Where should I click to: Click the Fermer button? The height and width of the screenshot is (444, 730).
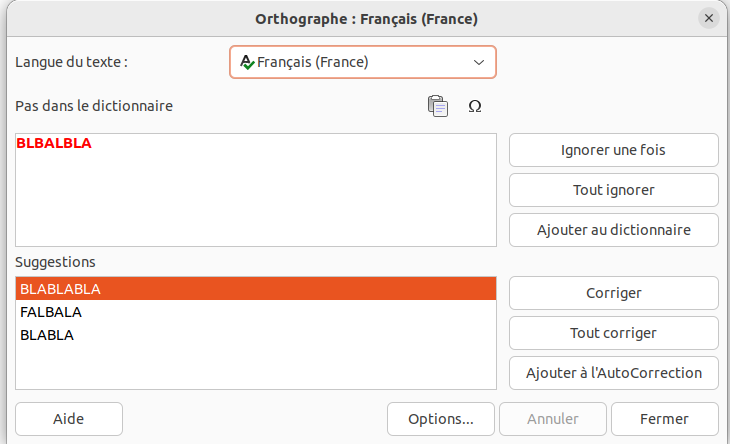click(664, 419)
